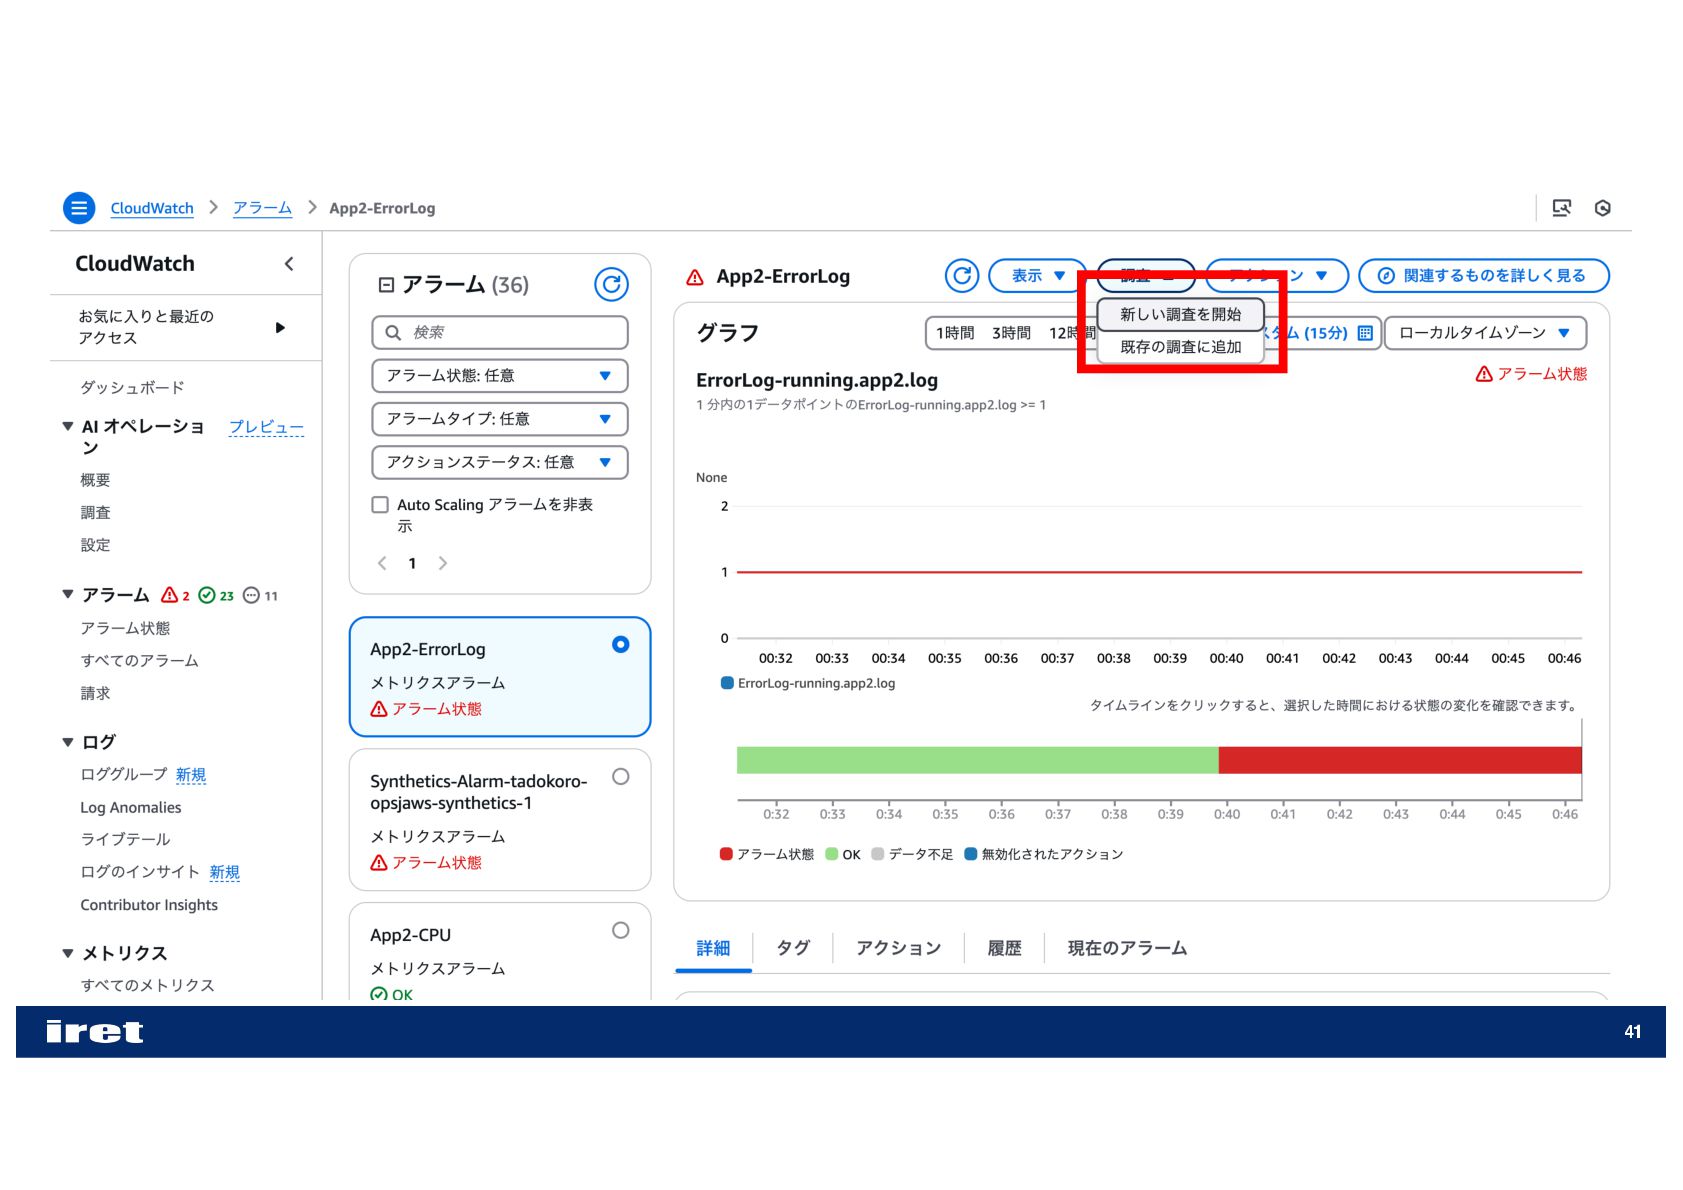
Task: Collapse the AI オペレーション section
Action: pyautogui.click(x=68, y=426)
